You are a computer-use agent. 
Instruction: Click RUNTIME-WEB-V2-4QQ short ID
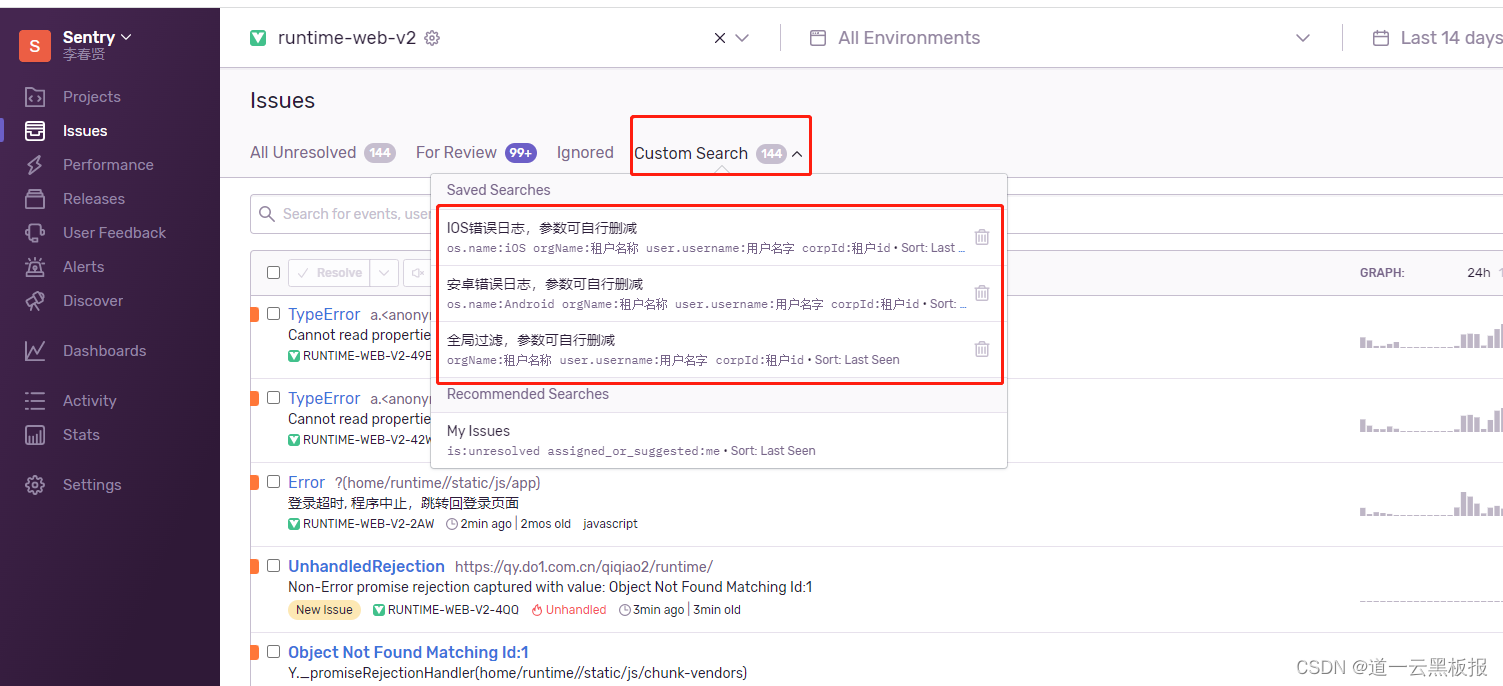coord(454,610)
